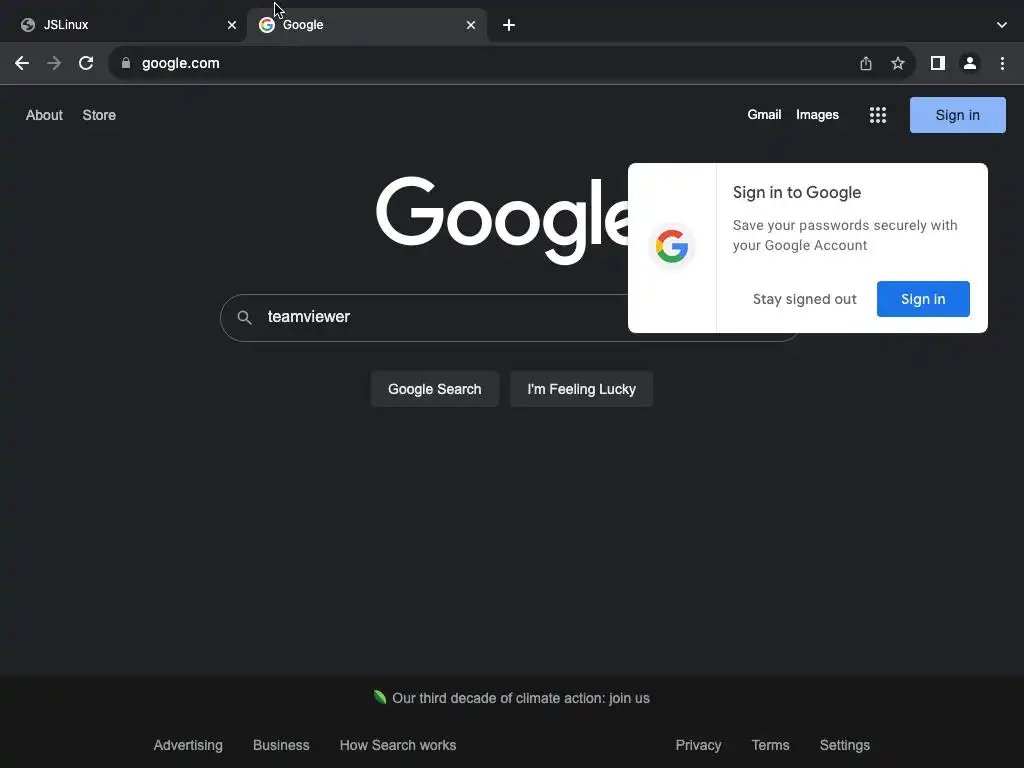Choose Stay signed out in the popup
1024x768 pixels.
point(805,299)
